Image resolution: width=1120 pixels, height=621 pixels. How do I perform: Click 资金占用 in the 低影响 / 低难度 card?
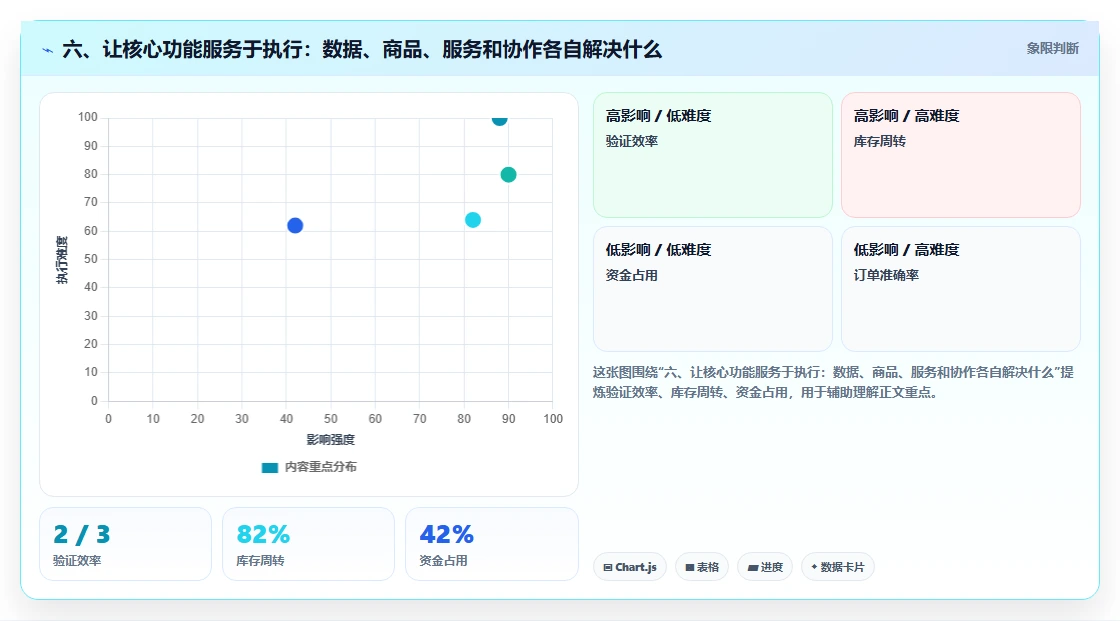click(631, 275)
